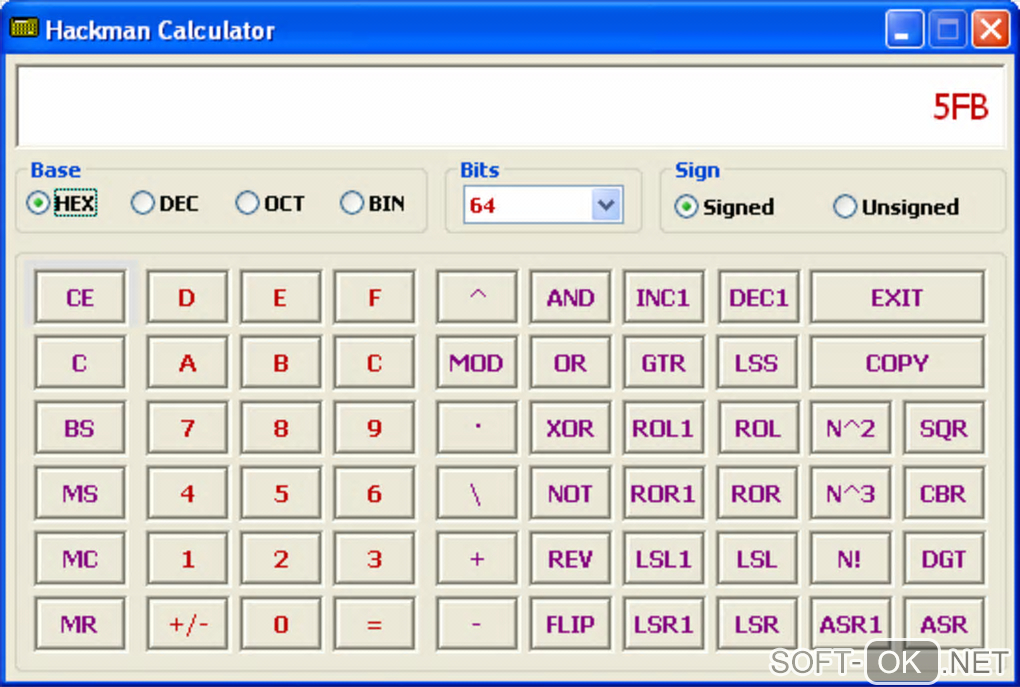
Task: Apply the NOT bitwise operator
Action: click(570, 493)
